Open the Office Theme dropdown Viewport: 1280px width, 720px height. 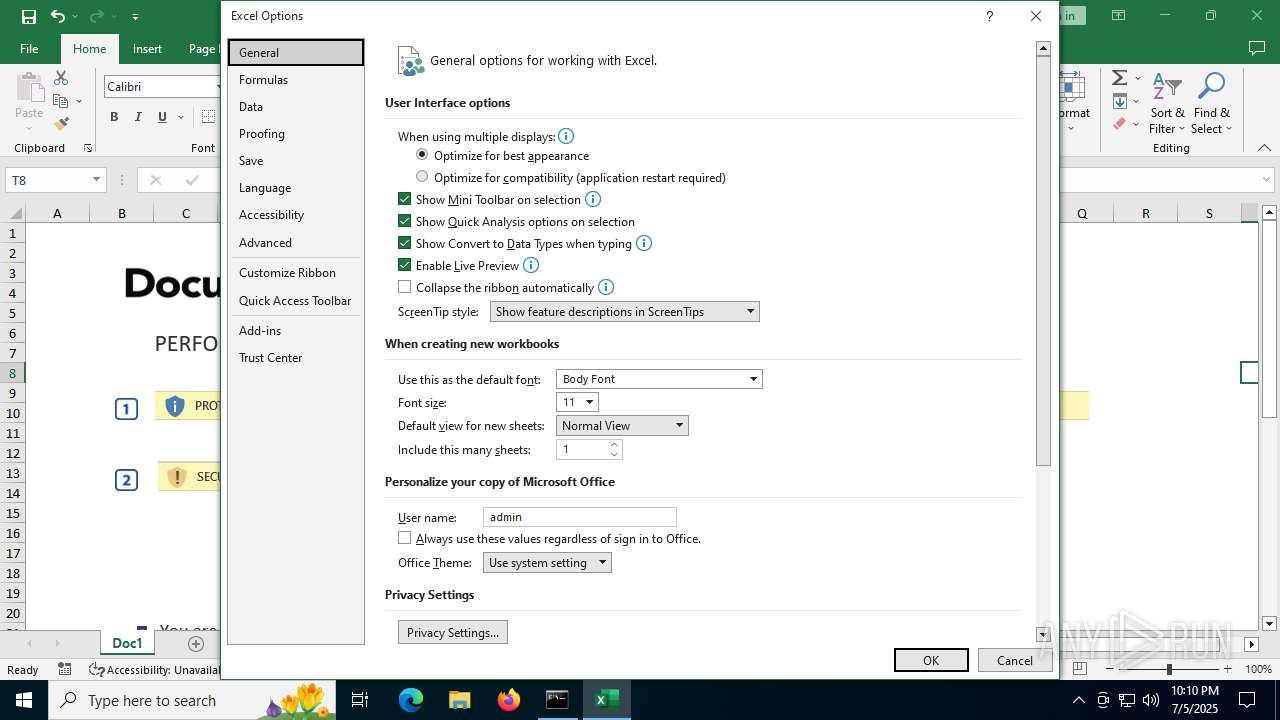(x=547, y=563)
